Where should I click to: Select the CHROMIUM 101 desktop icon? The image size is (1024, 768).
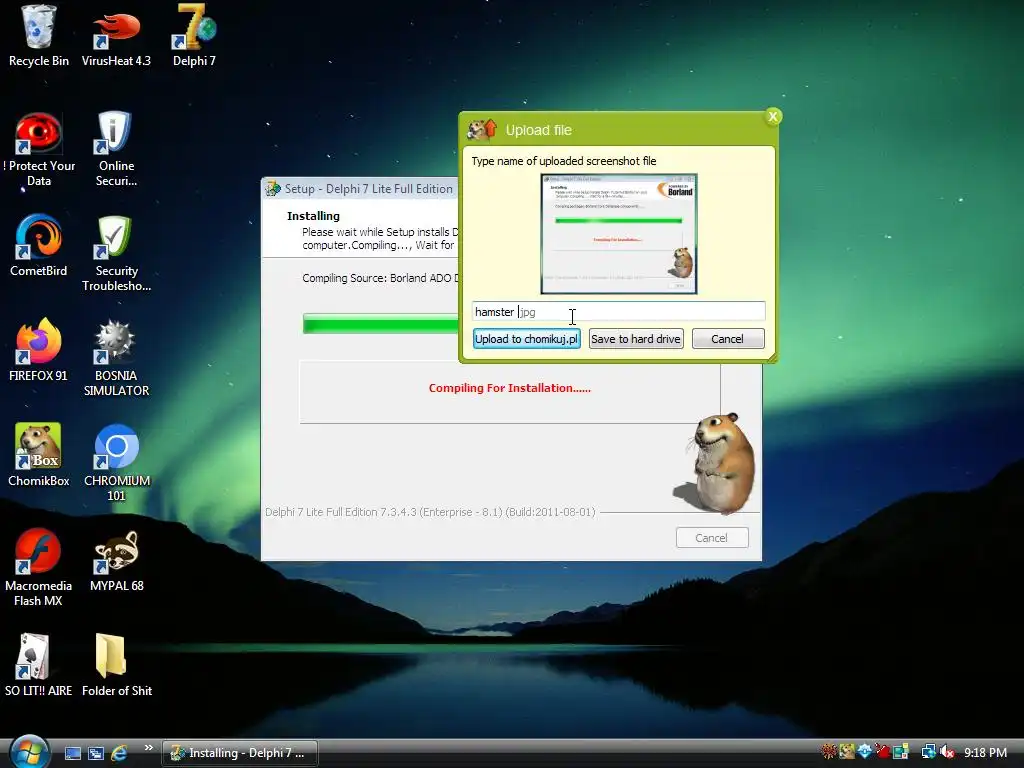pyautogui.click(x=116, y=463)
